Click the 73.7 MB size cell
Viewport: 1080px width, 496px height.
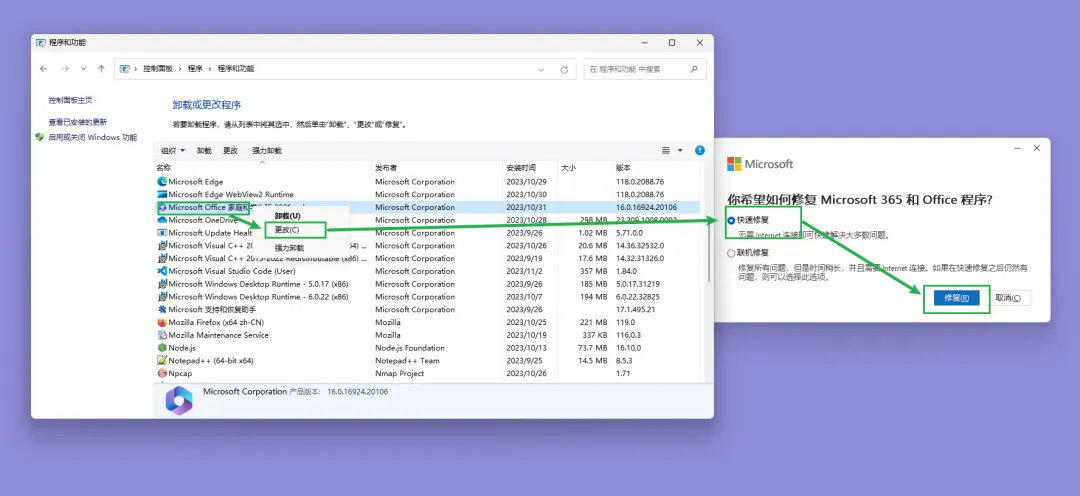592,348
